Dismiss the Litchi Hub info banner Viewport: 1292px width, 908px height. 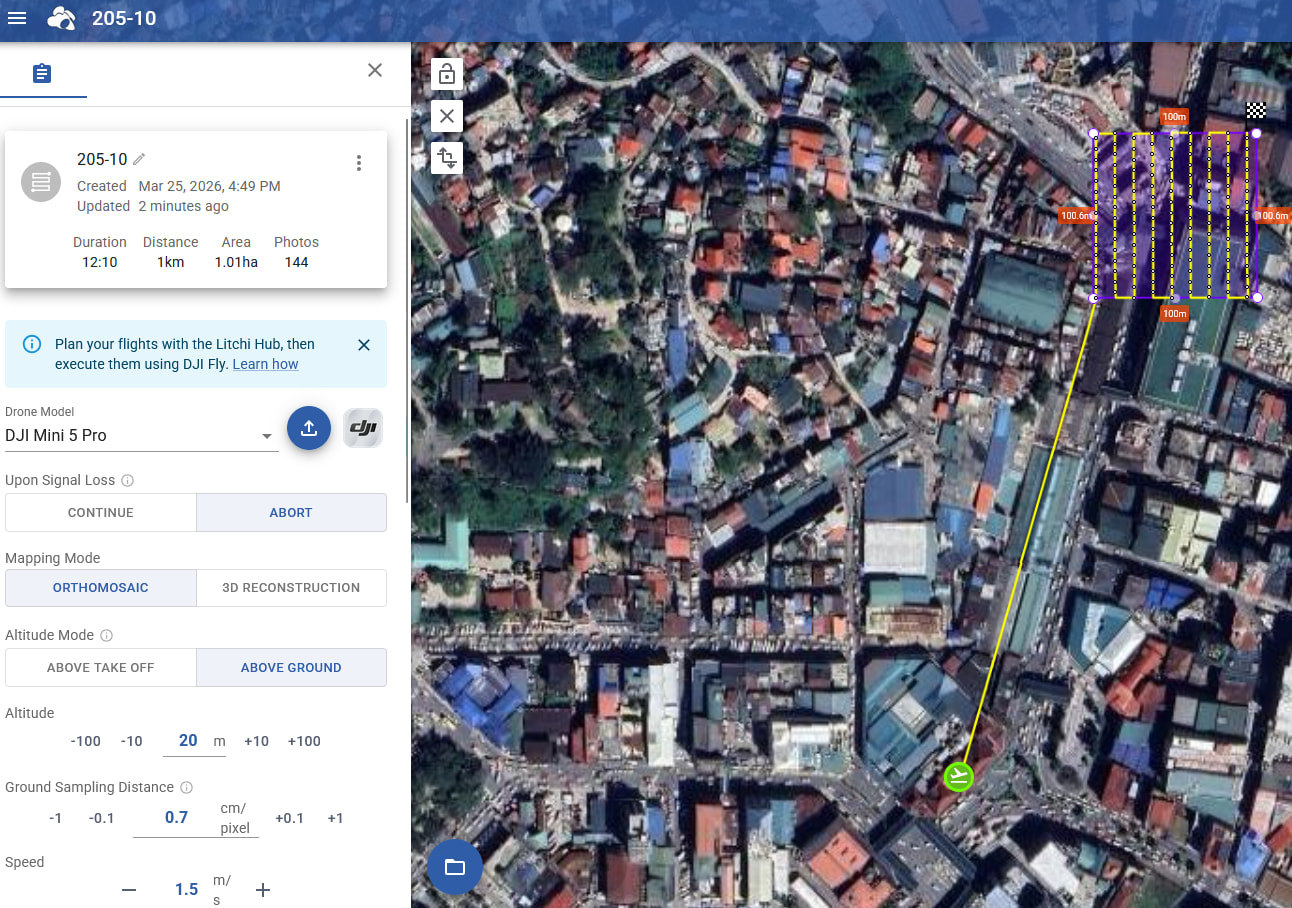[364, 345]
